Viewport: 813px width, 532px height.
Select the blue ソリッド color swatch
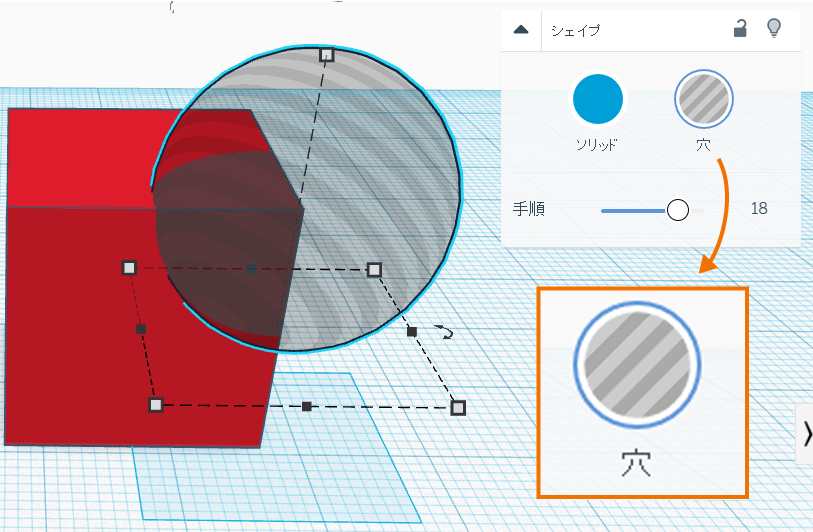pyautogui.click(x=598, y=99)
